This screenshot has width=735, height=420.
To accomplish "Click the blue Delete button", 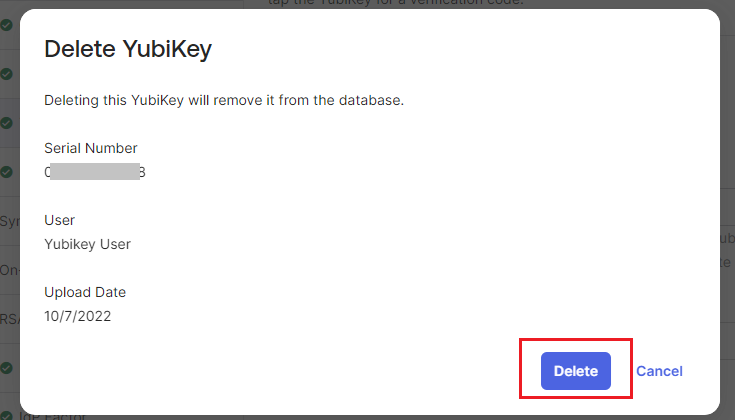I will click(575, 371).
